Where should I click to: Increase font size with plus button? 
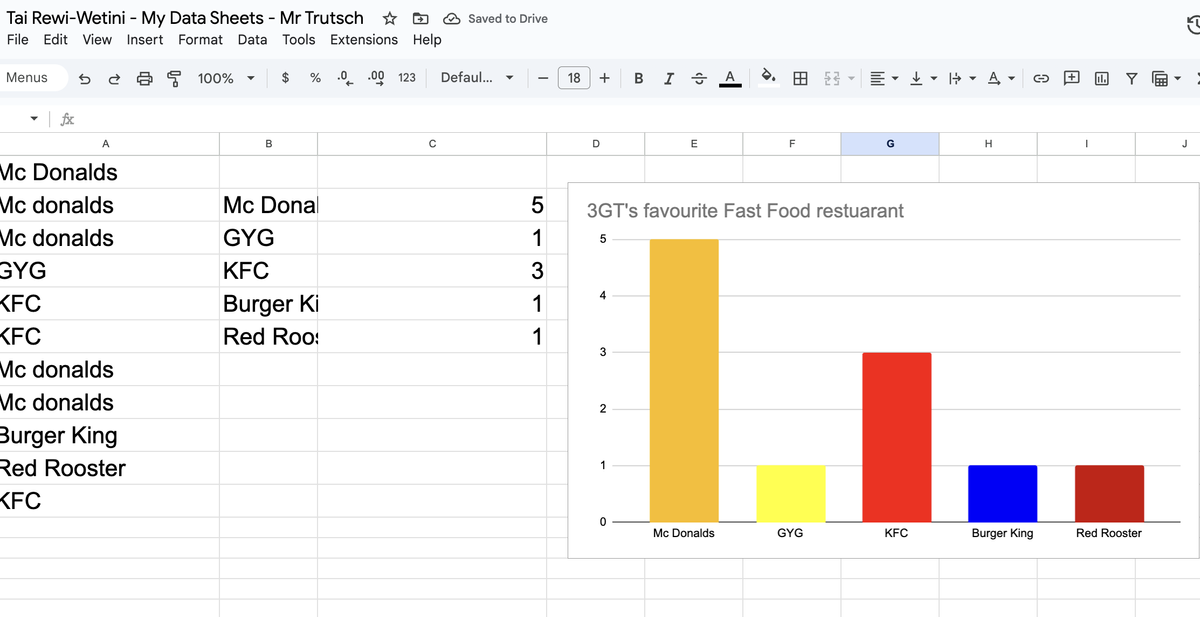tap(605, 78)
